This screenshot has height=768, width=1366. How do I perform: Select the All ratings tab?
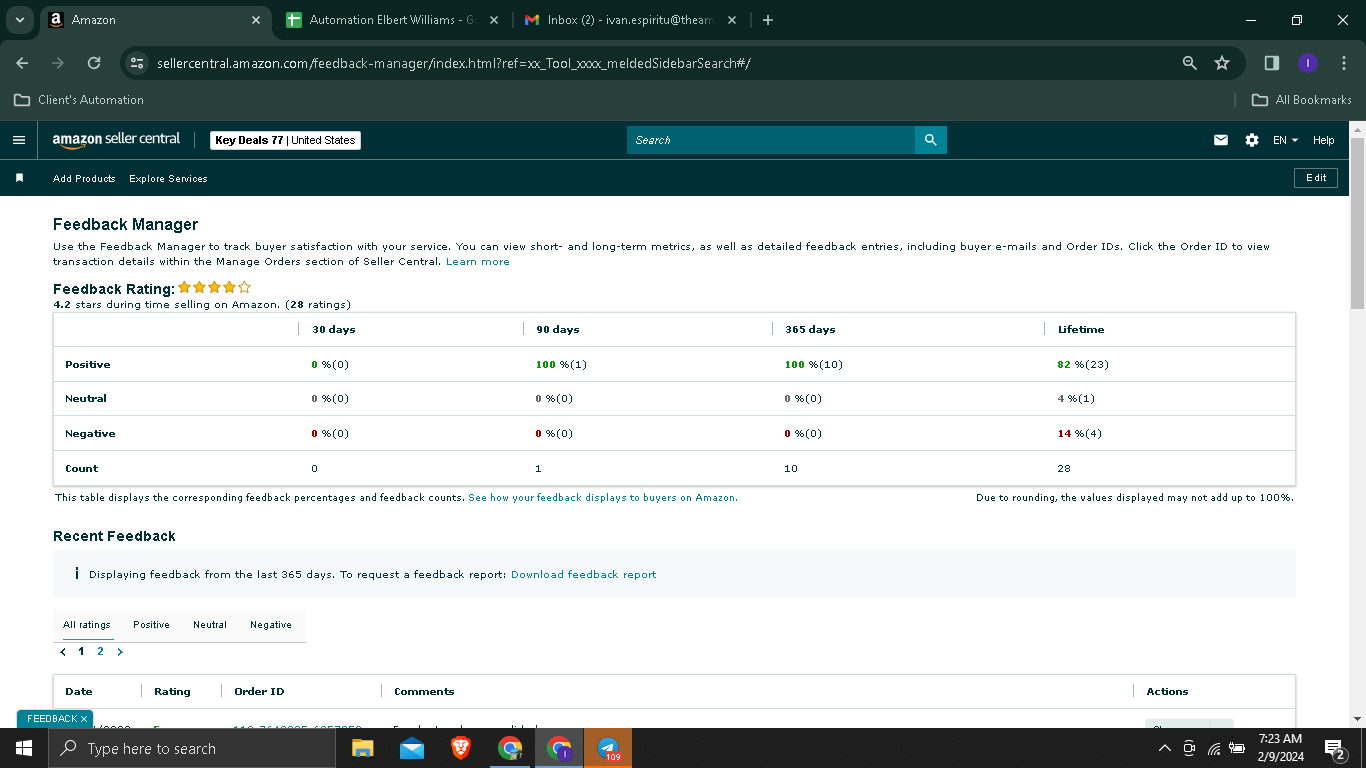[87, 625]
